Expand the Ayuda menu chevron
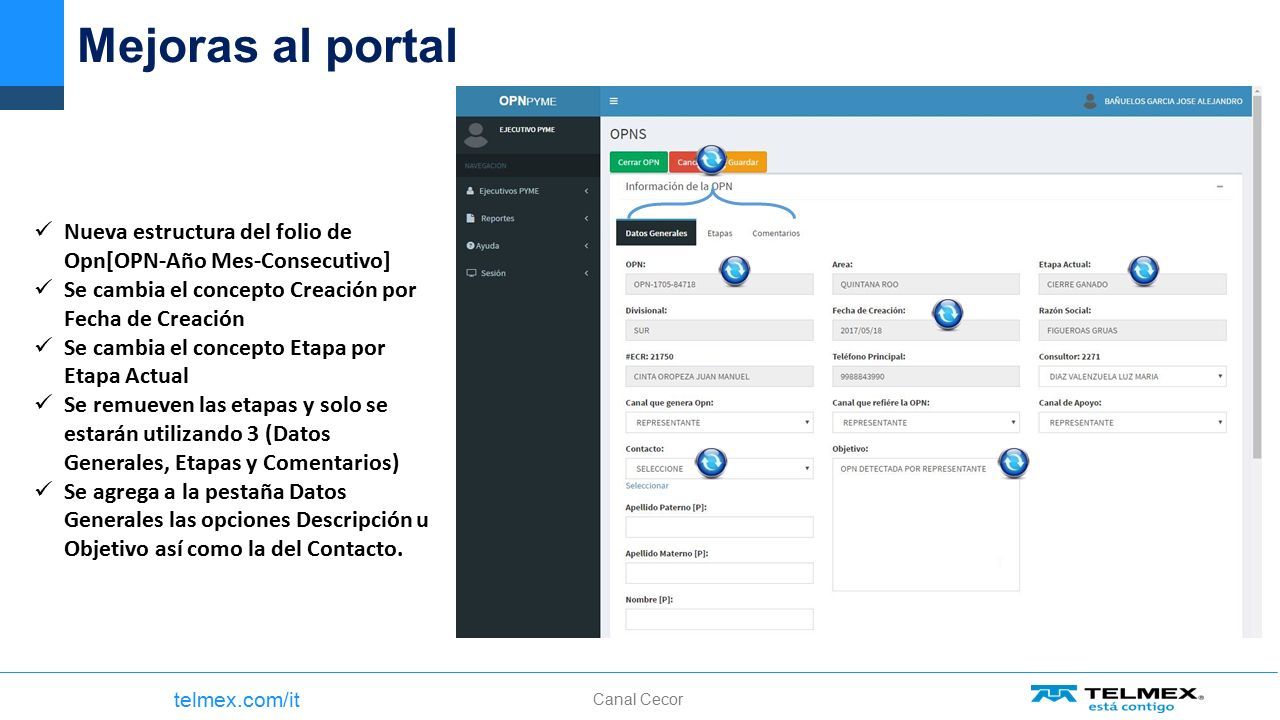The image size is (1280, 720). click(586, 245)
